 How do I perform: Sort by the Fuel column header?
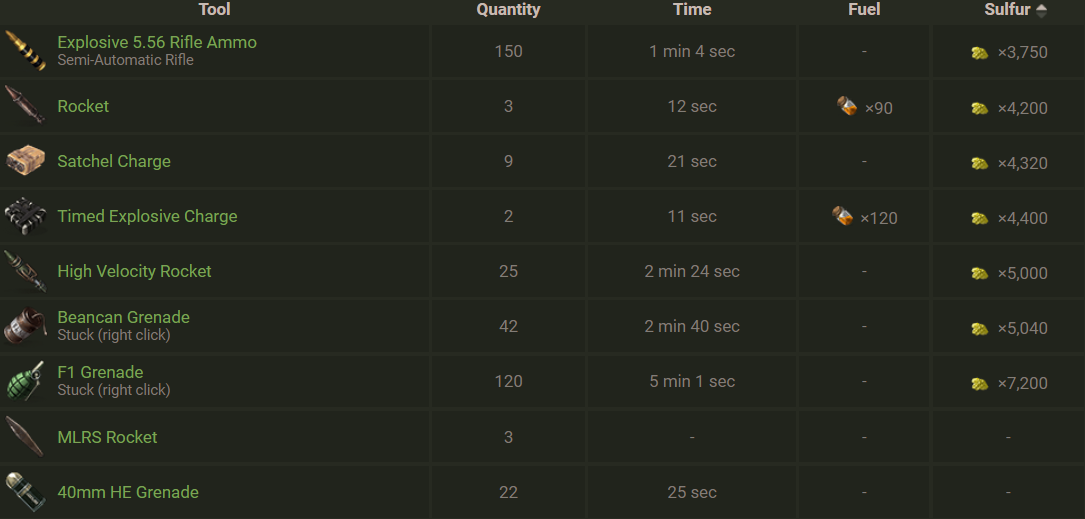click(x=864, y=10)
